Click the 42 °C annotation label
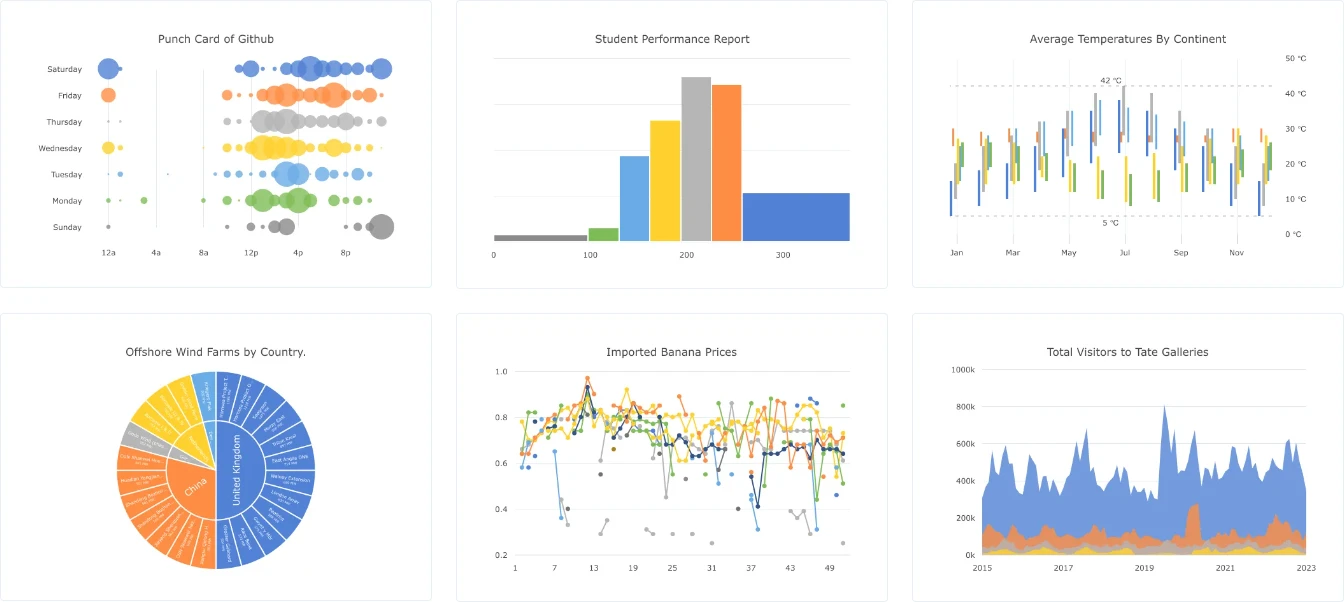The height and width of the screenshot is (602, 1344). (x=1111, y=80)
